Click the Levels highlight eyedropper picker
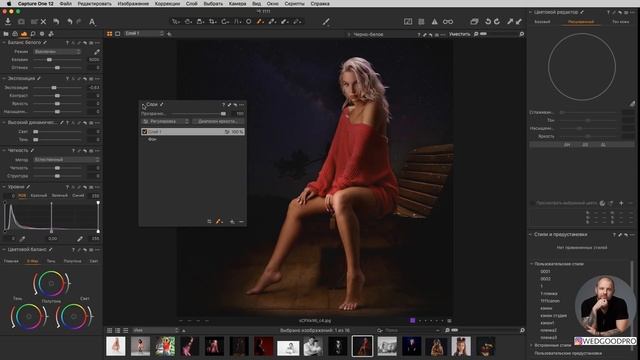The width and height of the screenshot is (640, 360). tap(80, 239)
